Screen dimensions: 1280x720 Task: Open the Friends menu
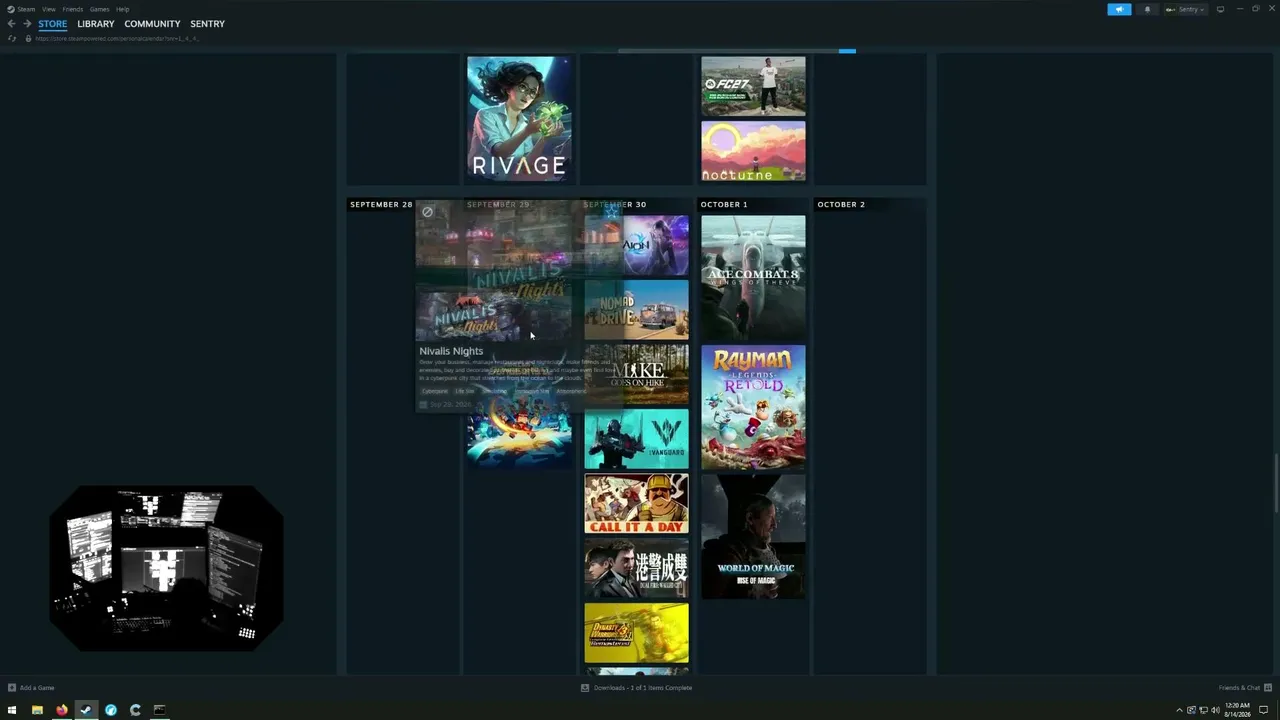coord(73,9)
